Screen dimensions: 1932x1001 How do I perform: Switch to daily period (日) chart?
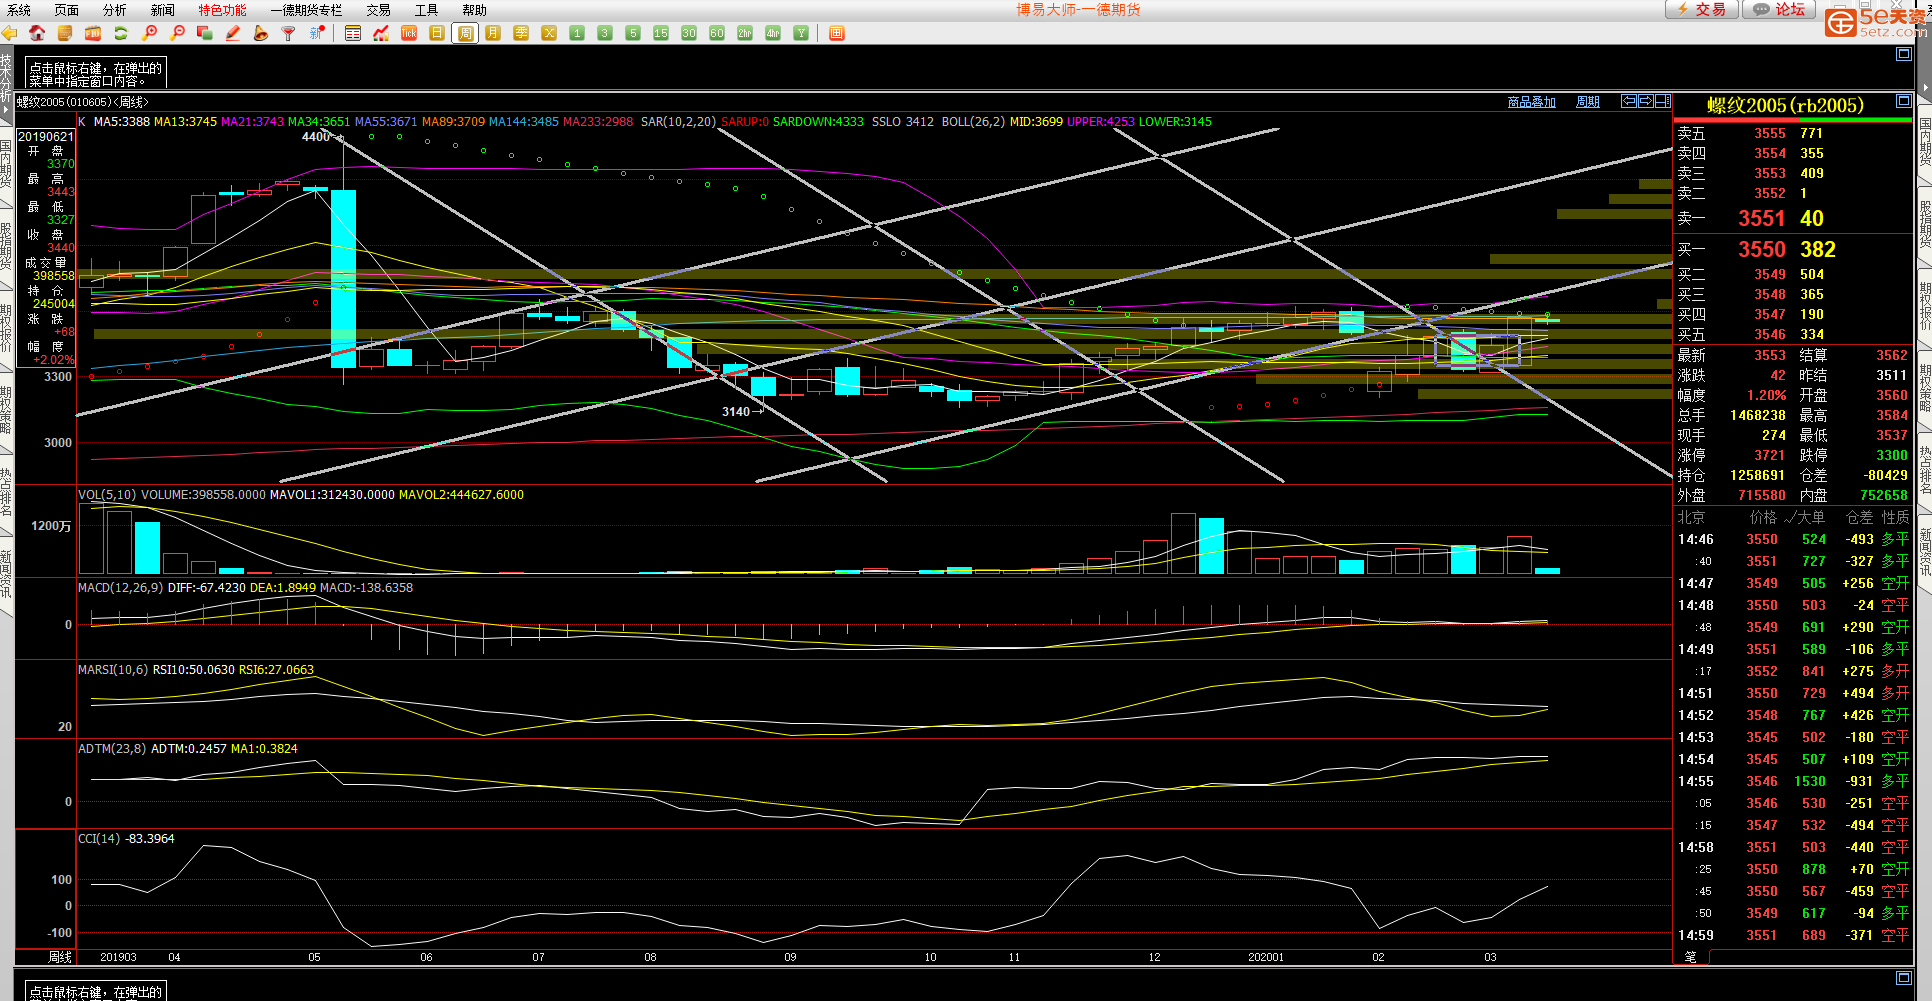(x=437, y=33)
